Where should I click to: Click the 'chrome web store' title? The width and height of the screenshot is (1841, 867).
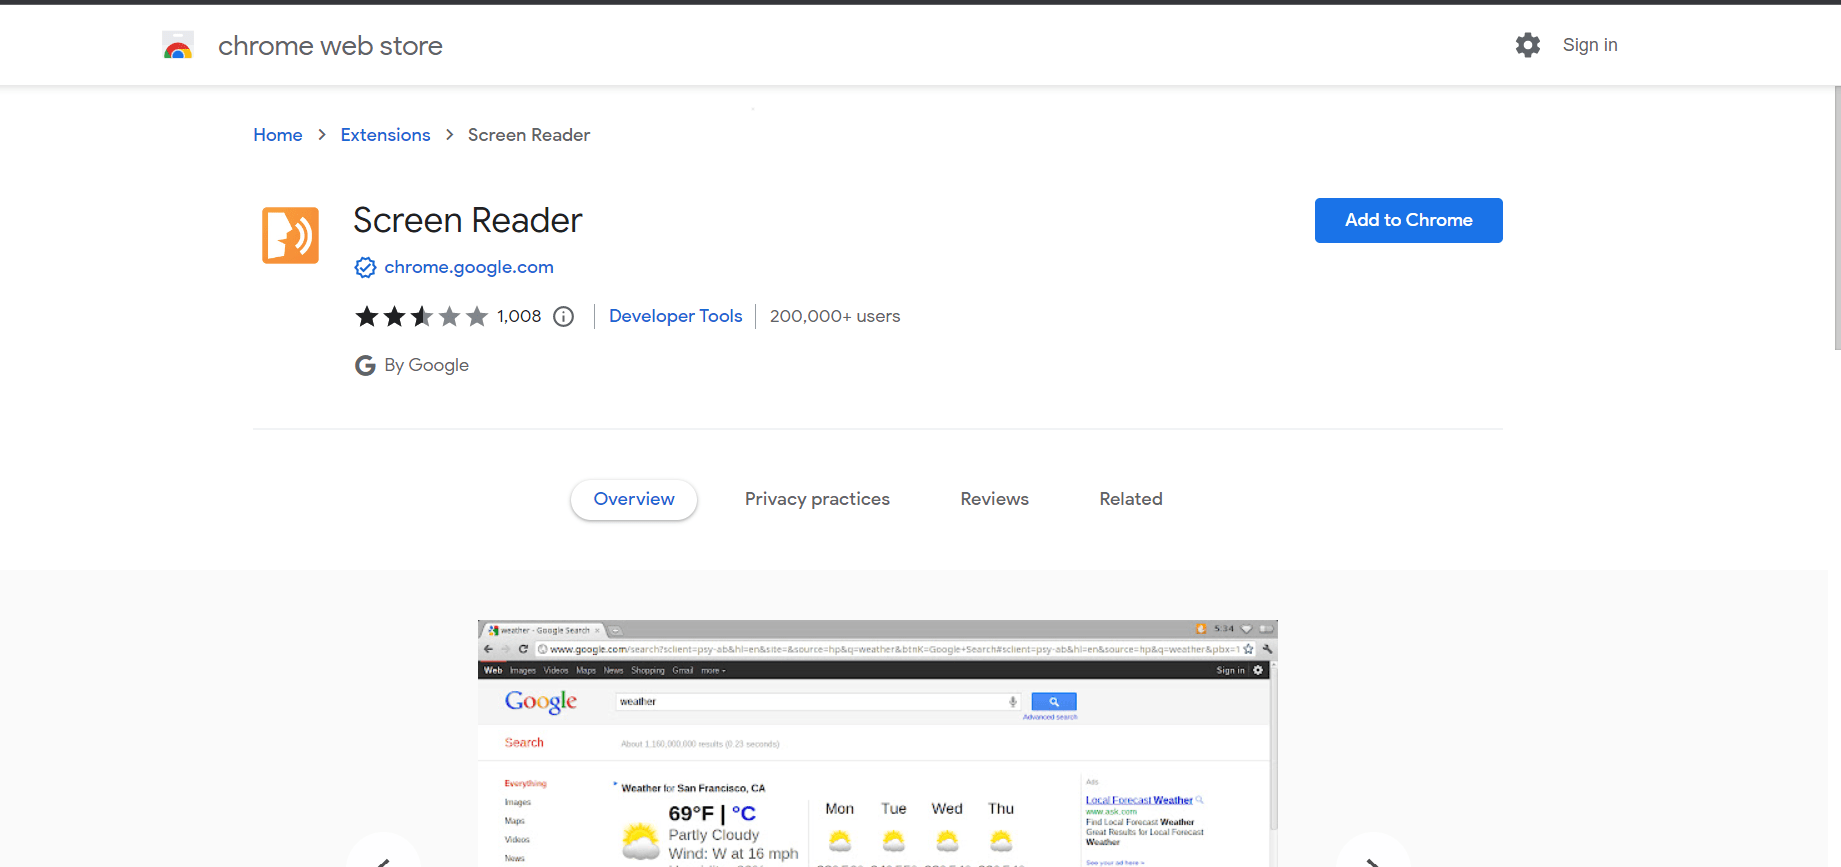tap(330, 46)
